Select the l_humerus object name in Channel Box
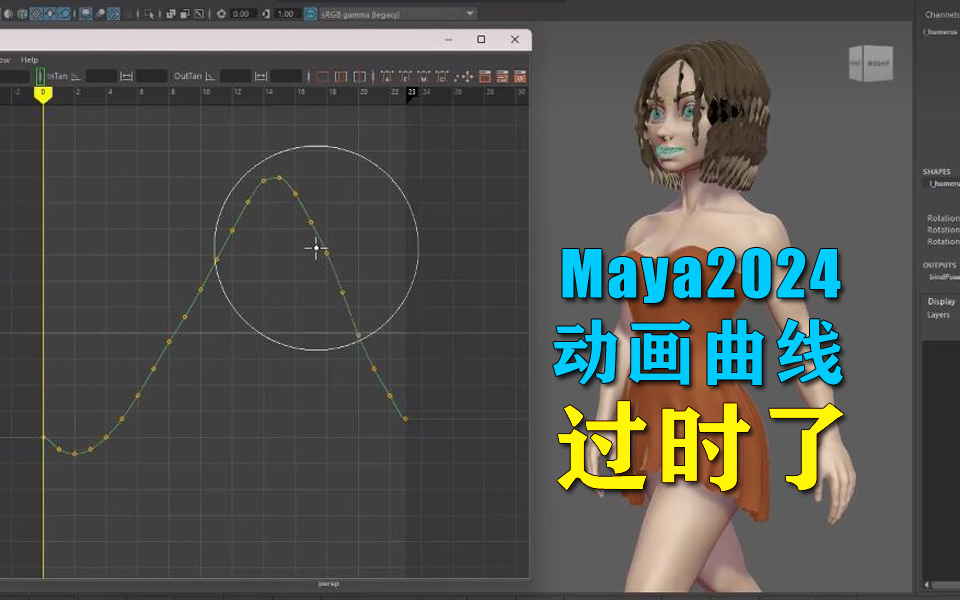The width and height of the screenshot is (960, 600). (x=942, y=32)
